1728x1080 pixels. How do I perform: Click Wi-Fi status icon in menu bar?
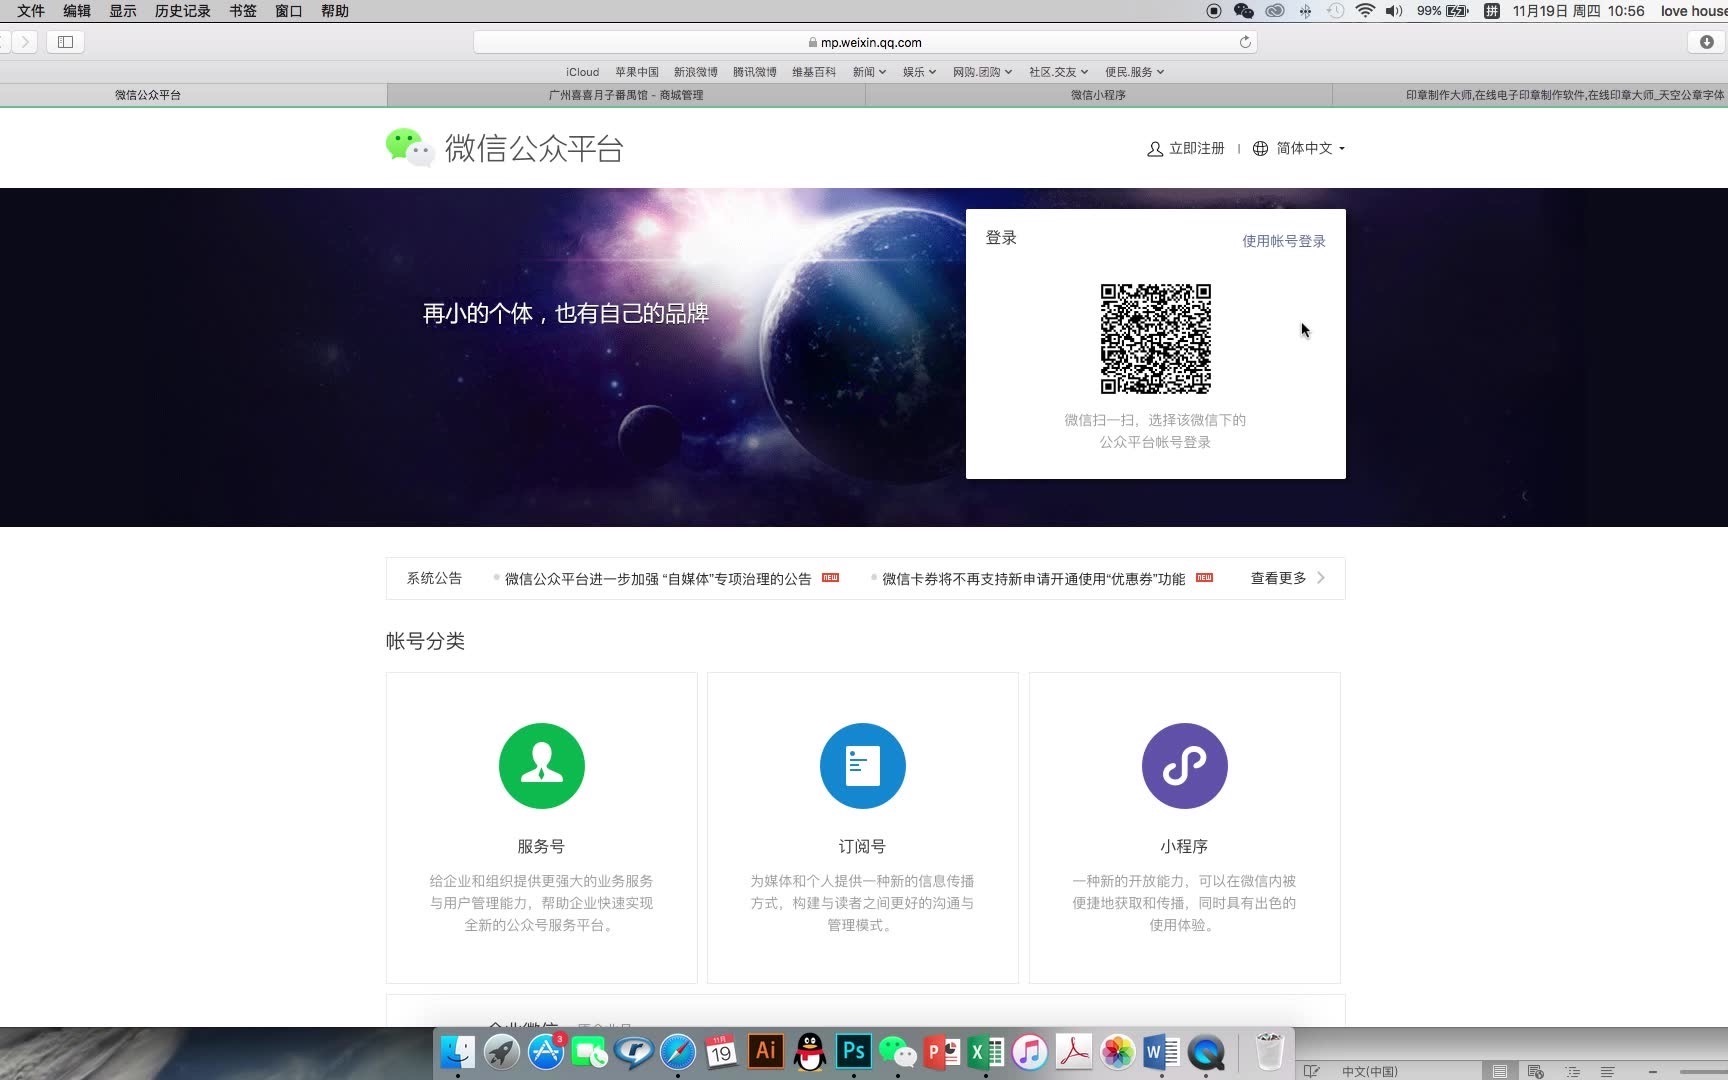[1365, 11]
